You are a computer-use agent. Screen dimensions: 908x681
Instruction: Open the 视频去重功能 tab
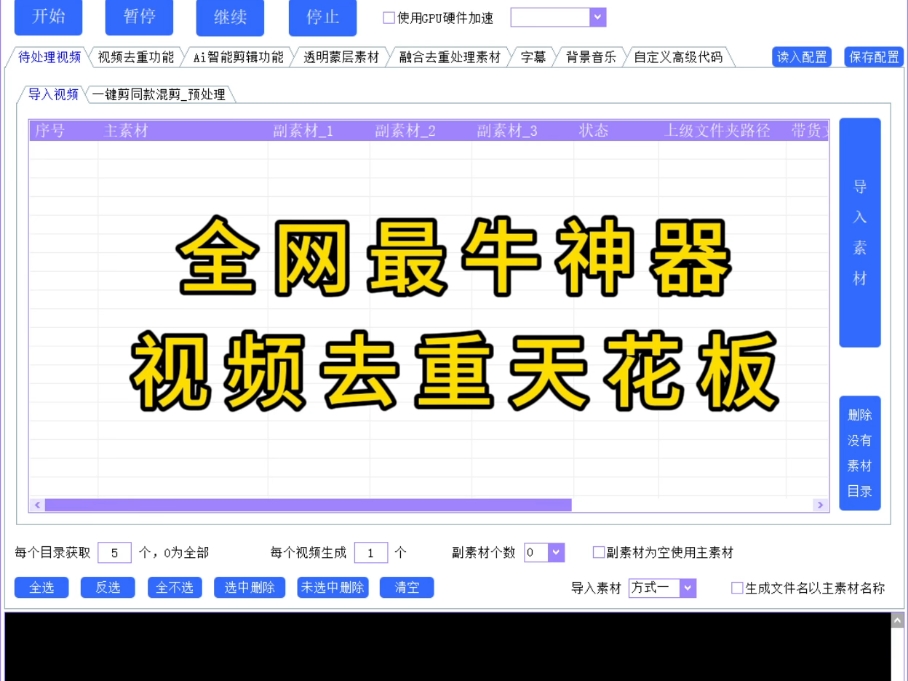(136, 57)
